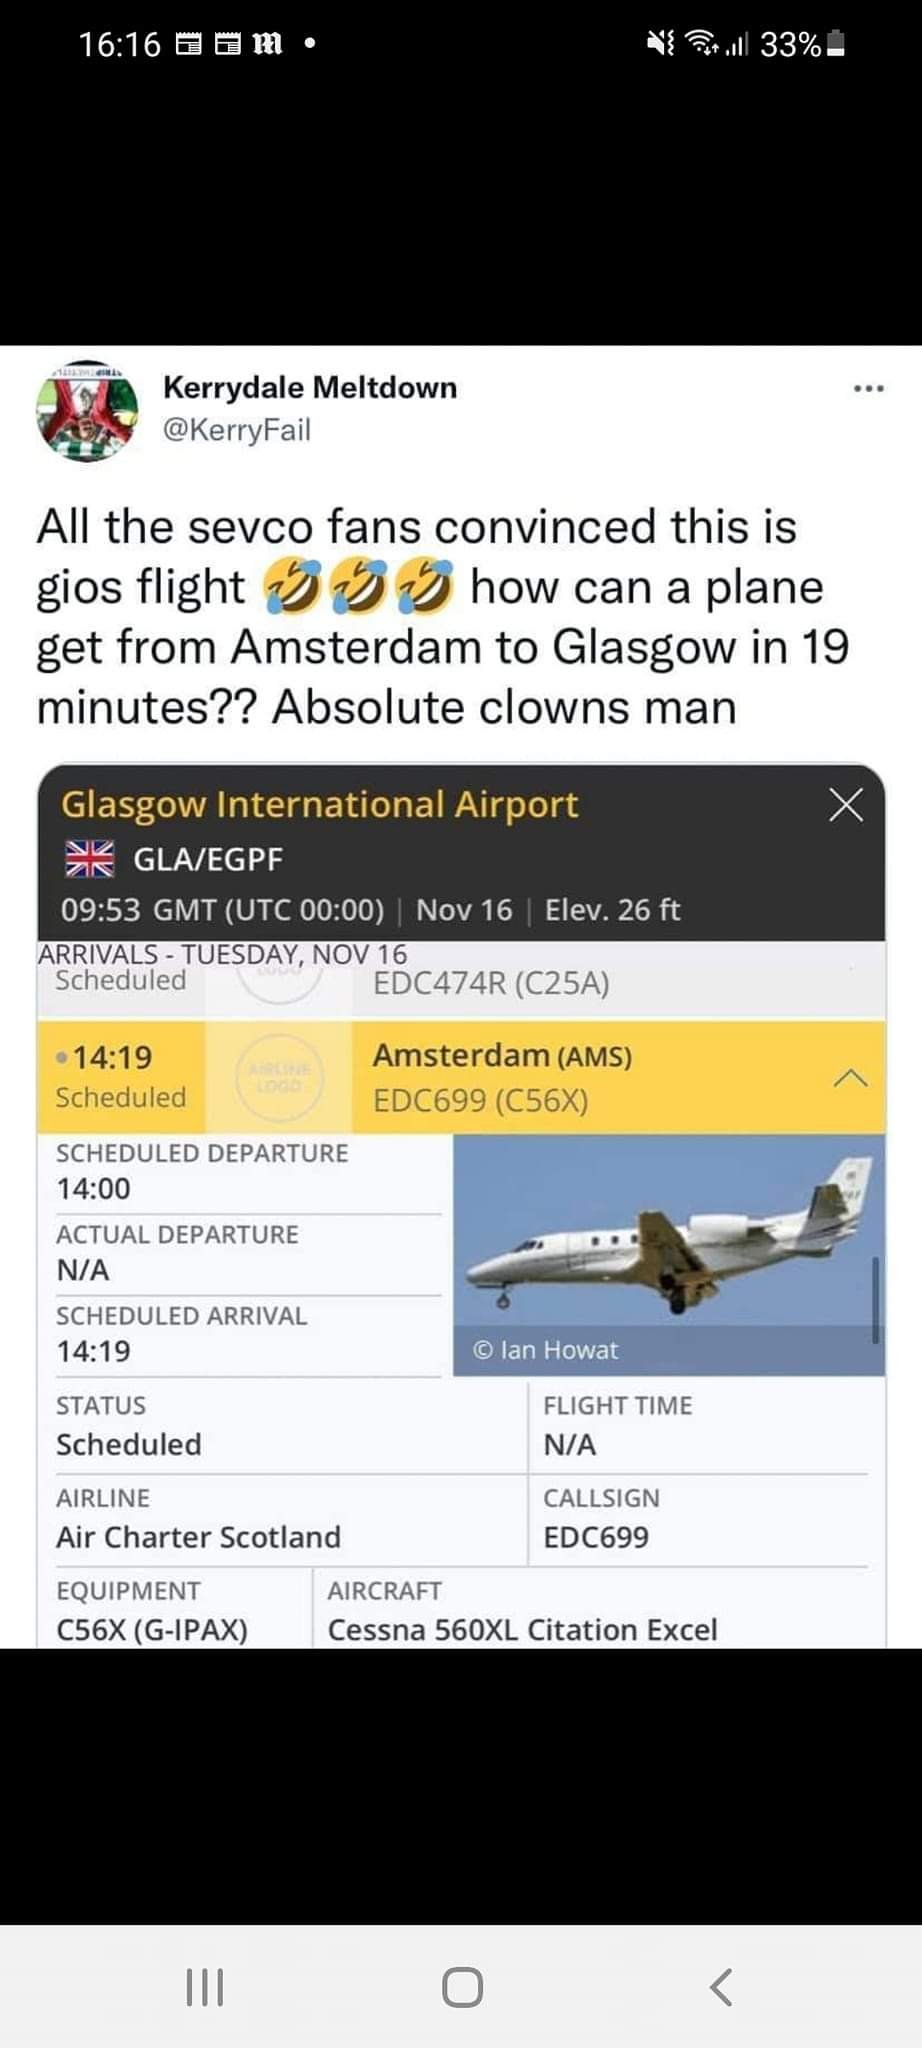922x2048 pixels.
Task: Open the @KerryFail handle link
Action: [237, 430]
